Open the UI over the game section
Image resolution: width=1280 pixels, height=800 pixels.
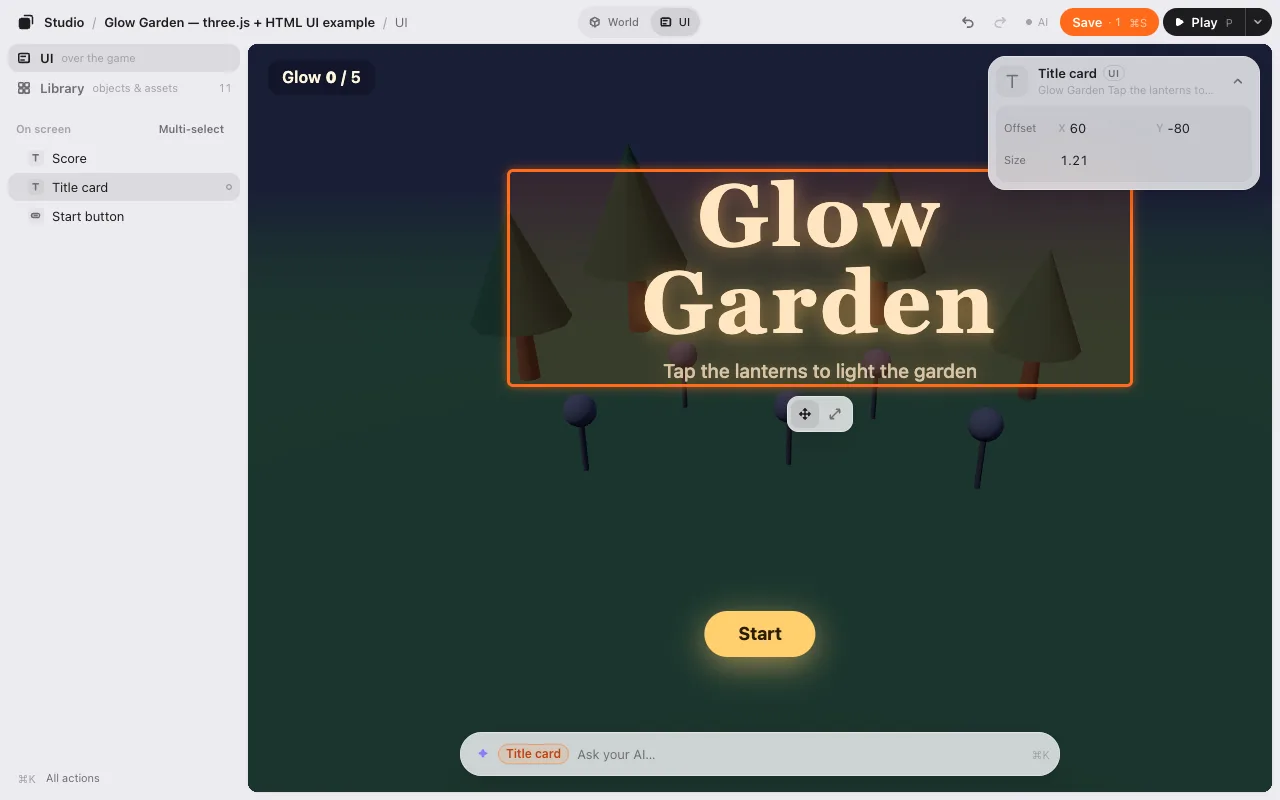coord(124,58)
